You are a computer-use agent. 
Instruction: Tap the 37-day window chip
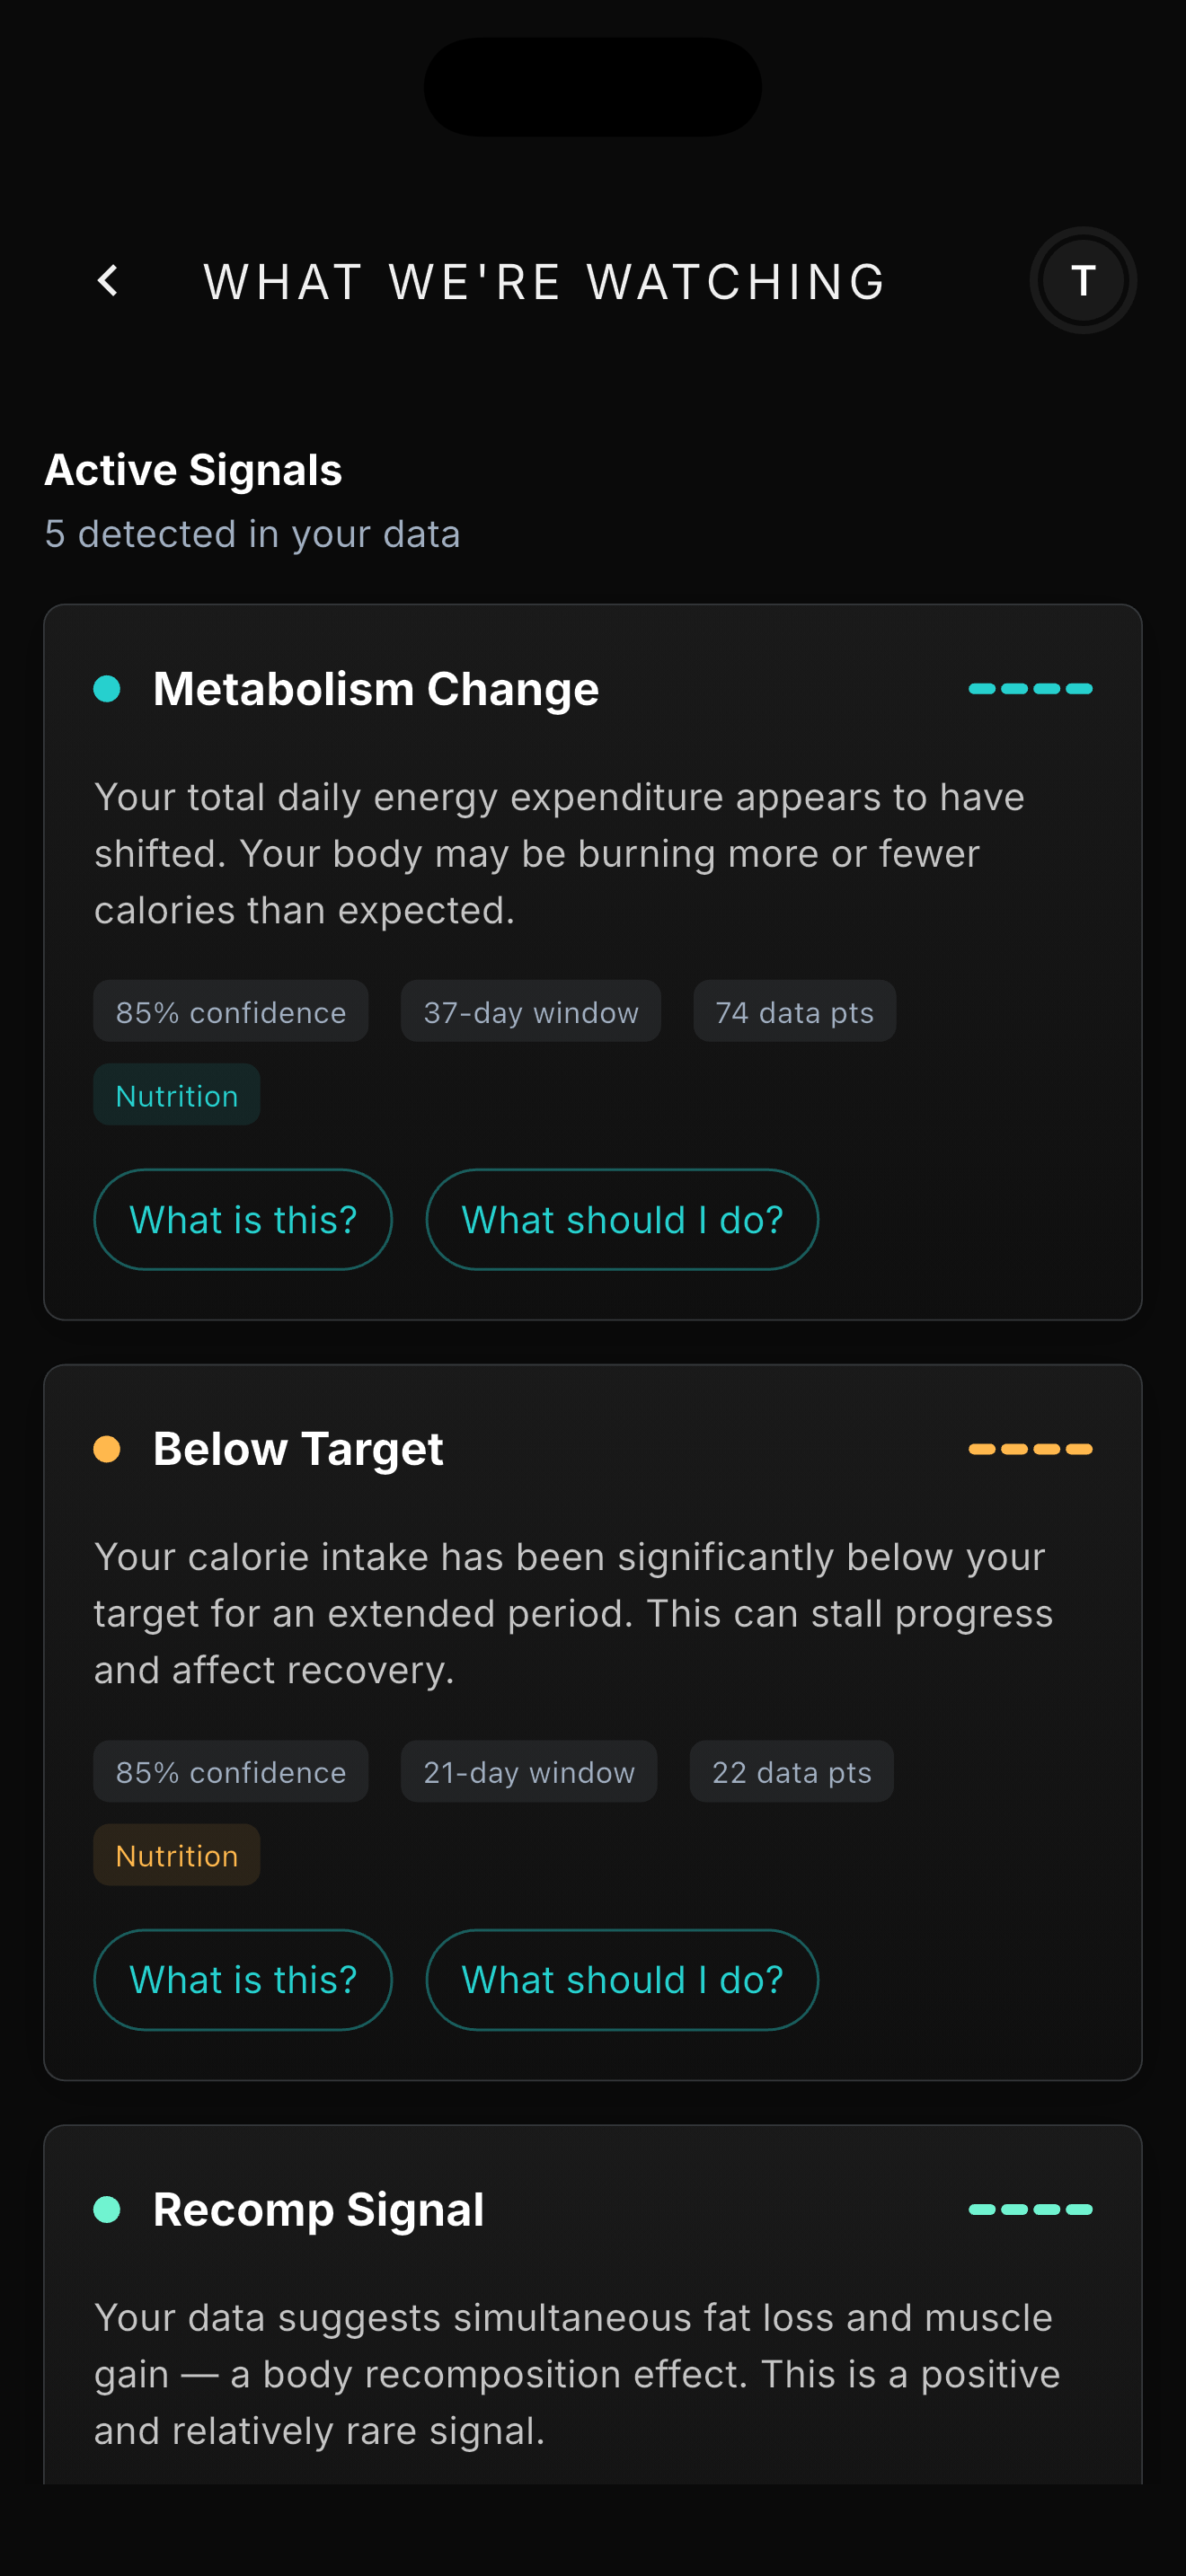point(530,1012)
